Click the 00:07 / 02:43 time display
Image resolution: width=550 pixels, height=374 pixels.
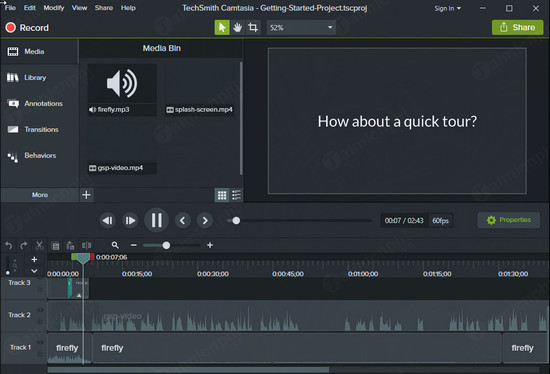(404, 221)
